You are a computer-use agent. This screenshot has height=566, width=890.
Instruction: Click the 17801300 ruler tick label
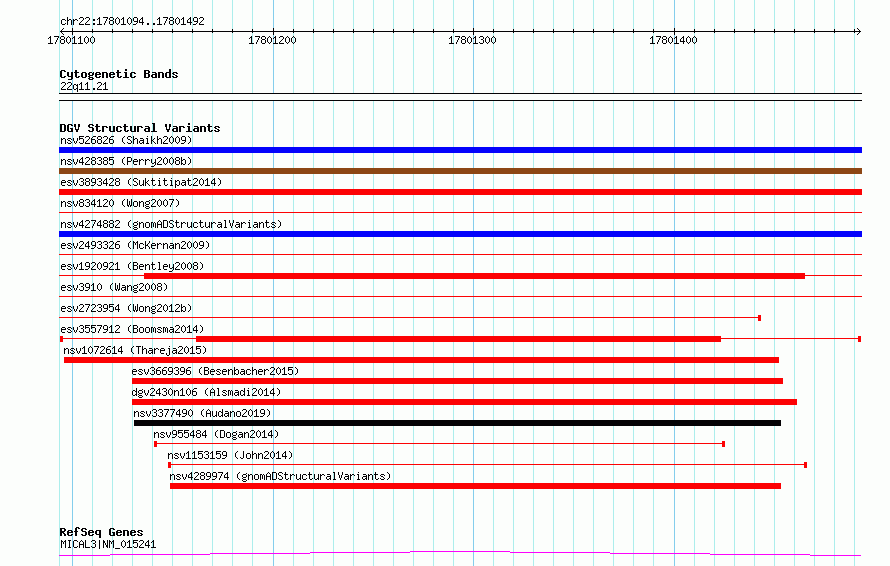(472, 40)
